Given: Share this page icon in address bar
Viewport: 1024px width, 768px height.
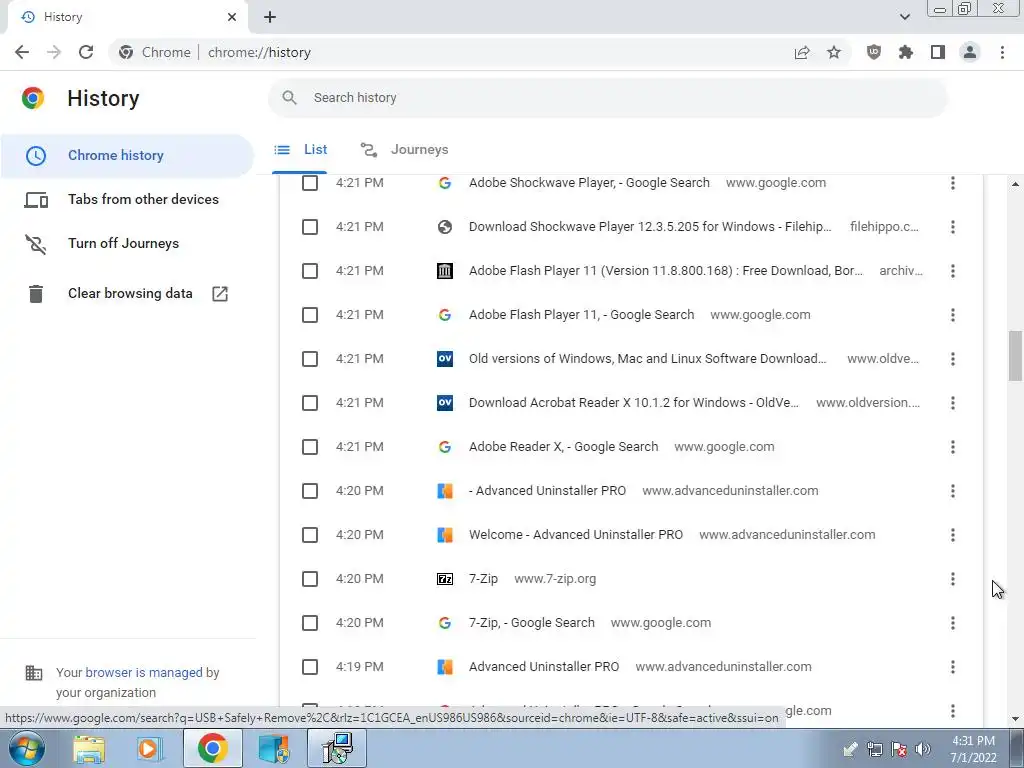Looking at the screenshot, I should [802, 52].
